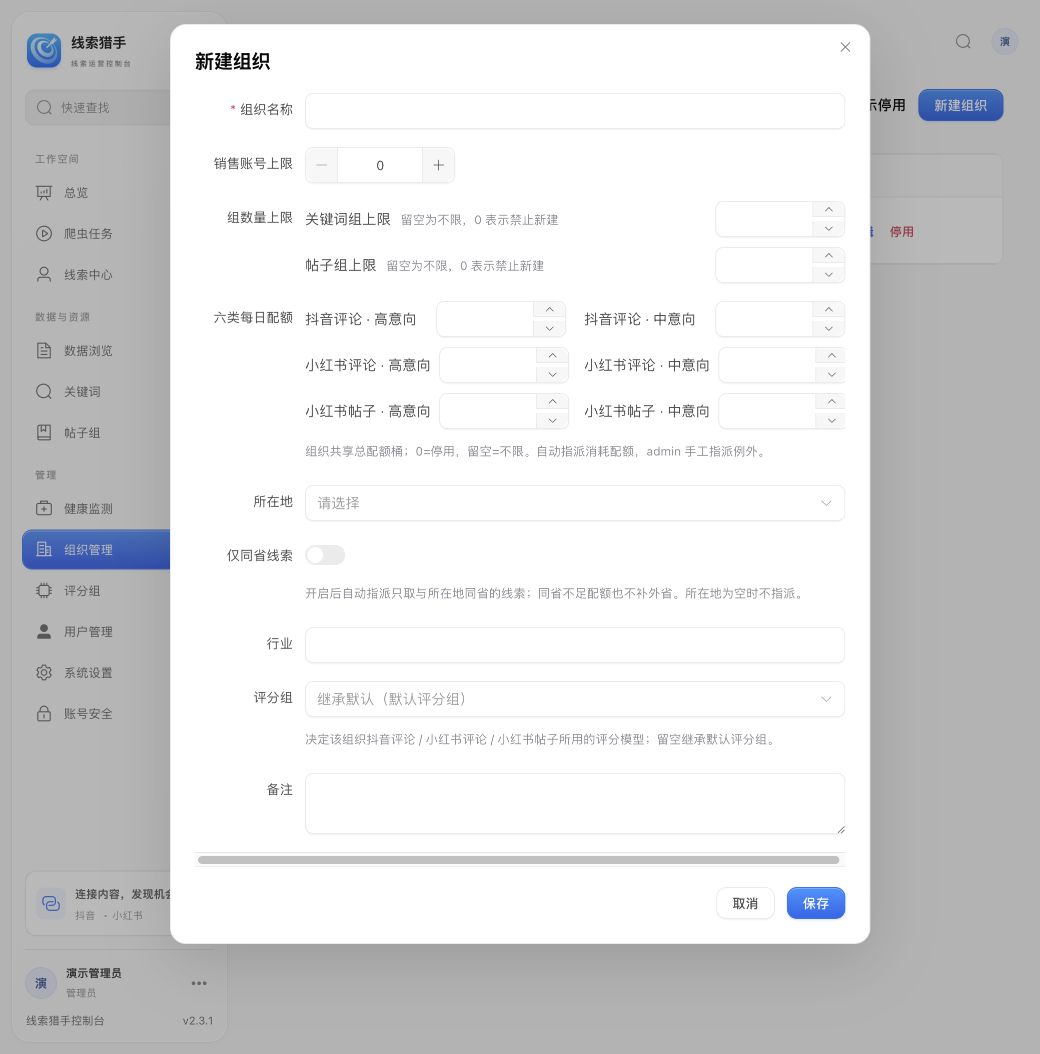The image size is (1040, 1054).
Task: Click the 演示管理员 name text
Action: (93, 973)
